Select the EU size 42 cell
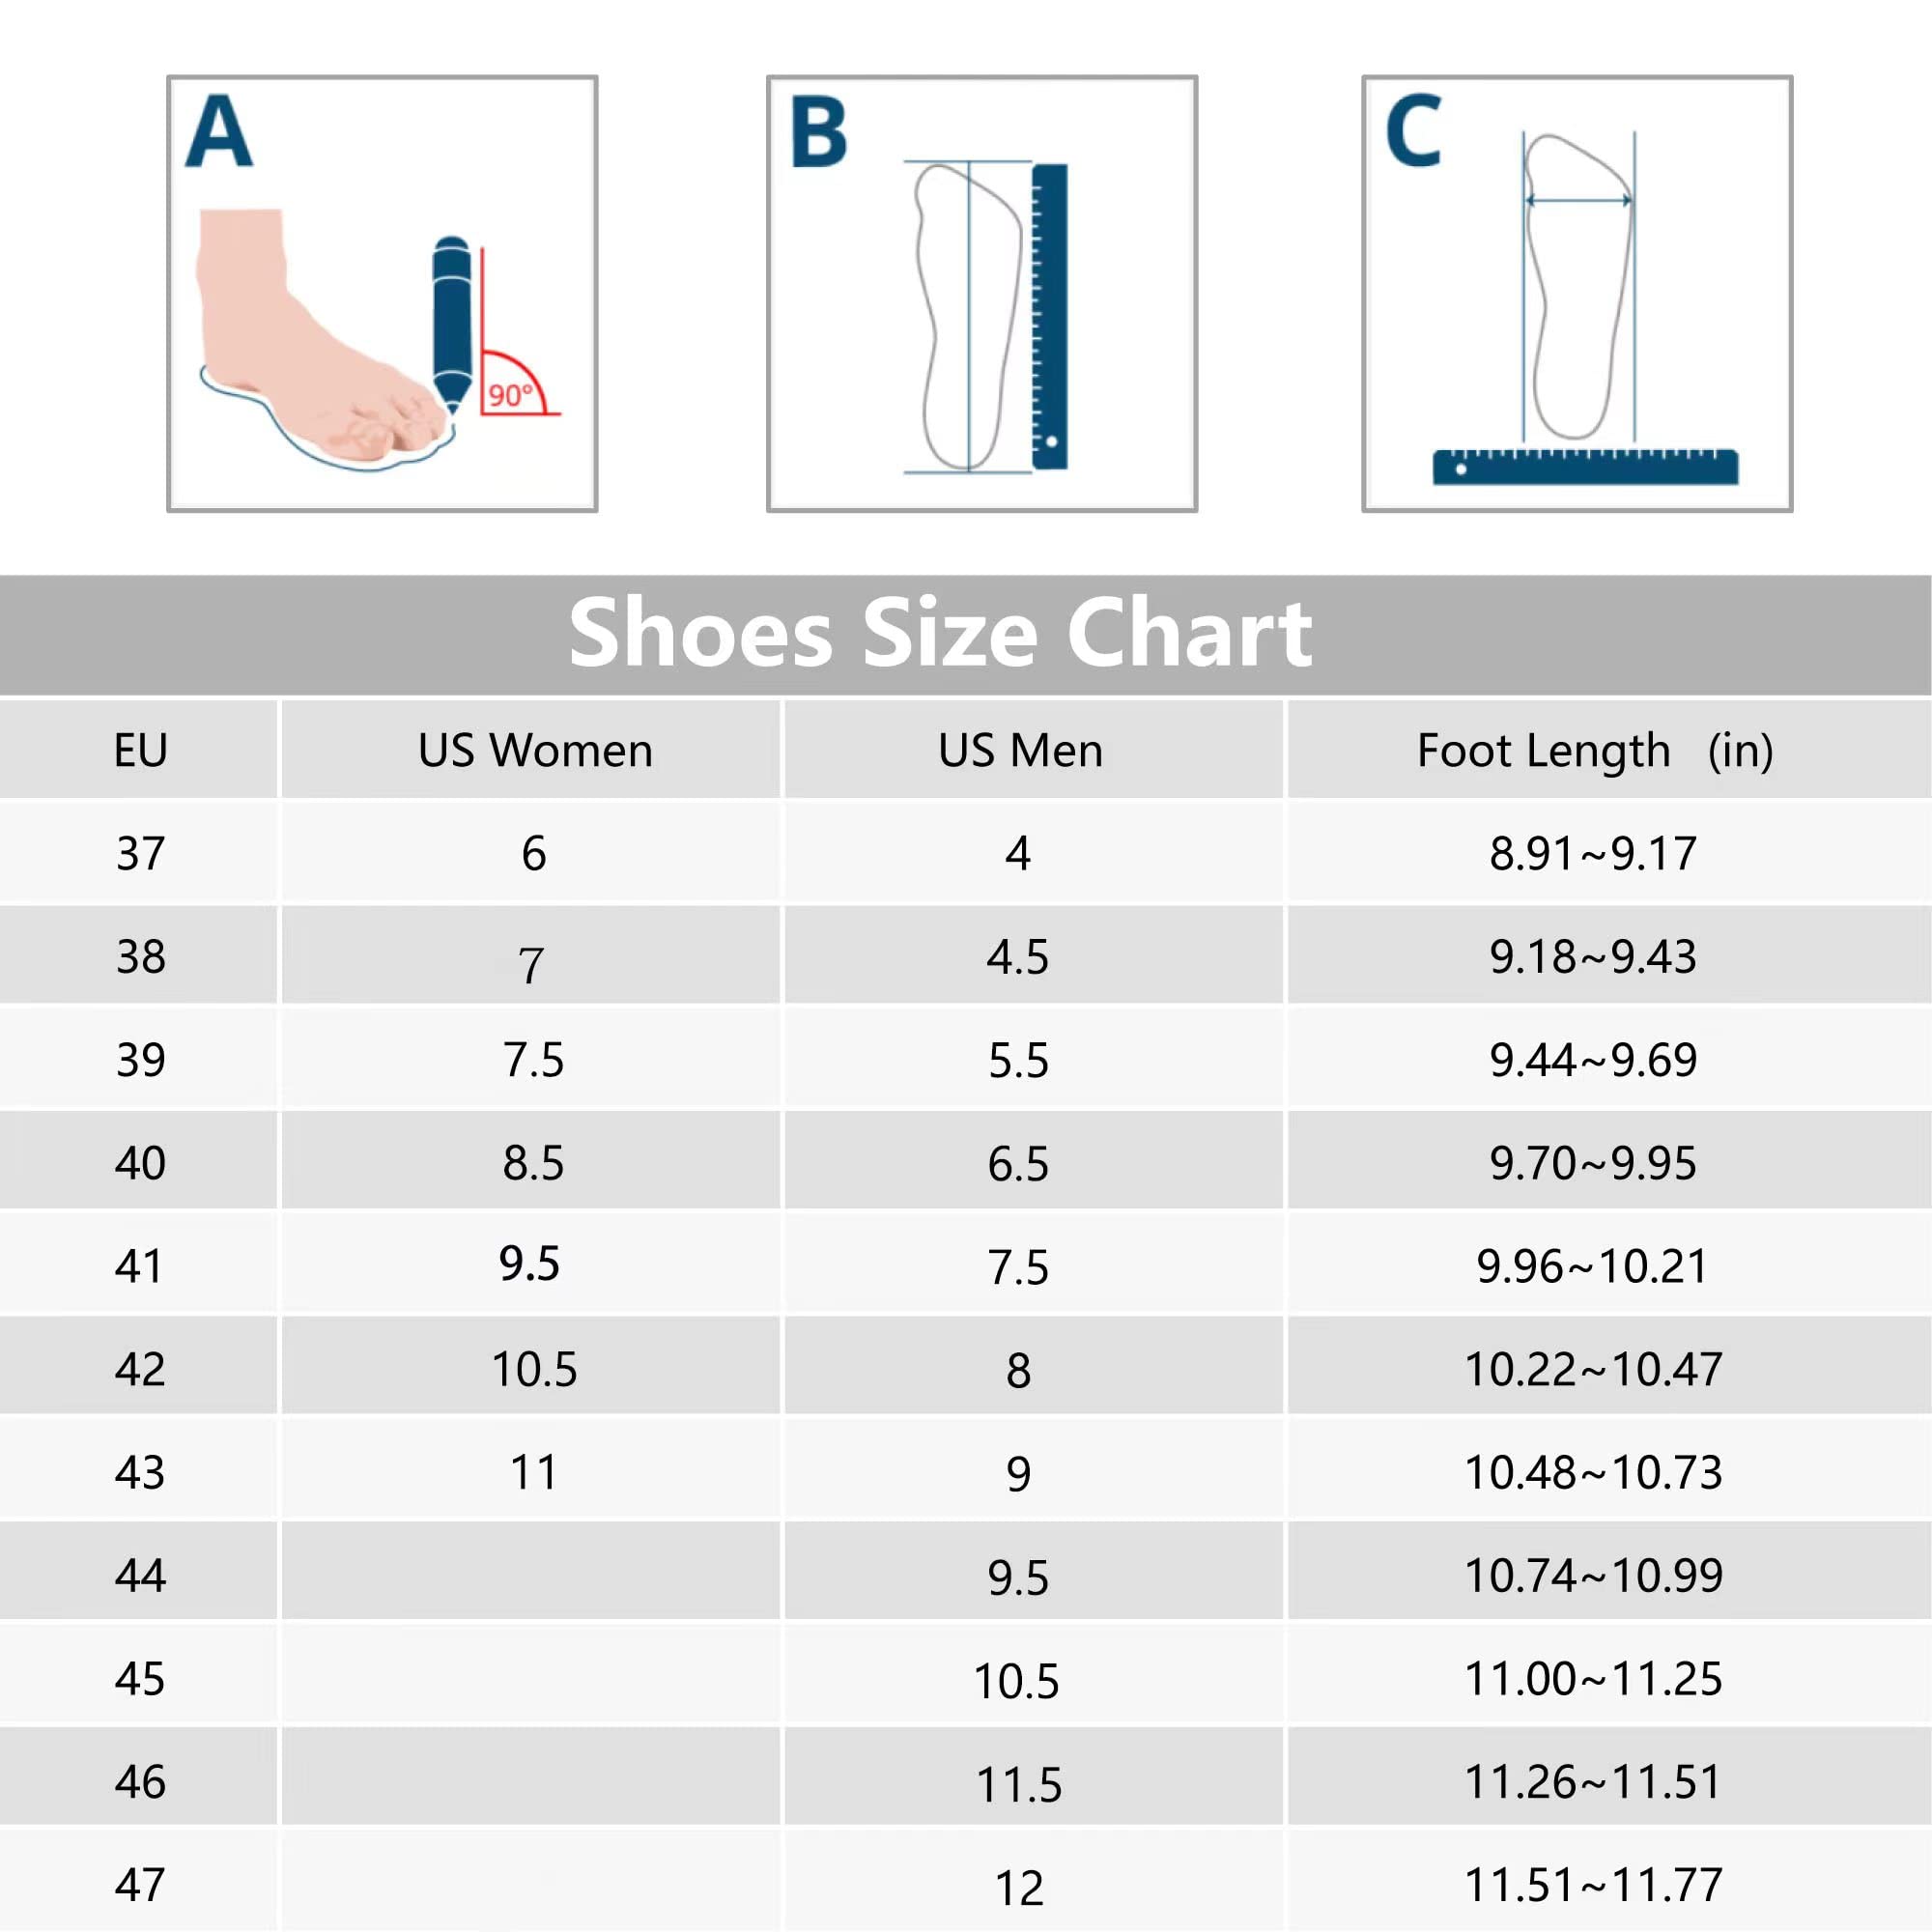Viewport: 1932px width, 1932px height. click(x=140, y=1369)
